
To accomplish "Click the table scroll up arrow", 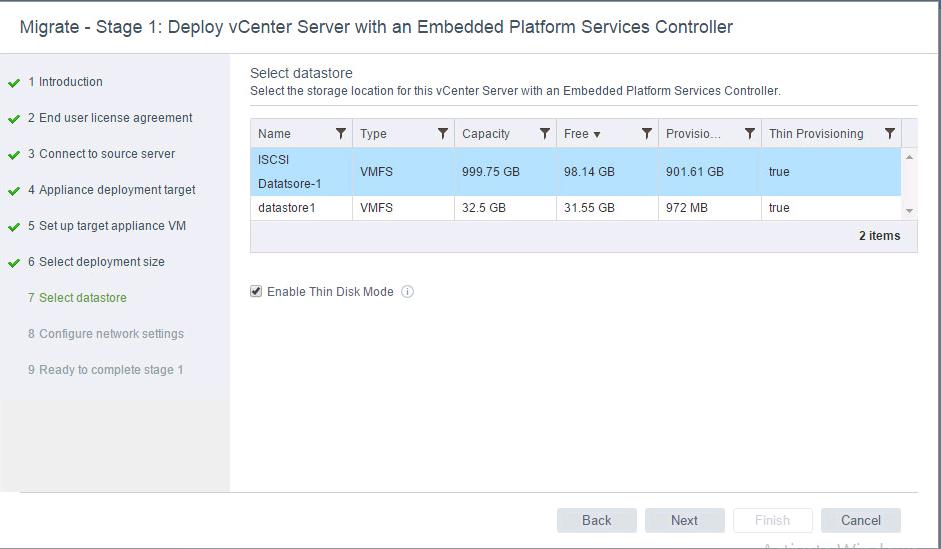I will coord(909,157).
